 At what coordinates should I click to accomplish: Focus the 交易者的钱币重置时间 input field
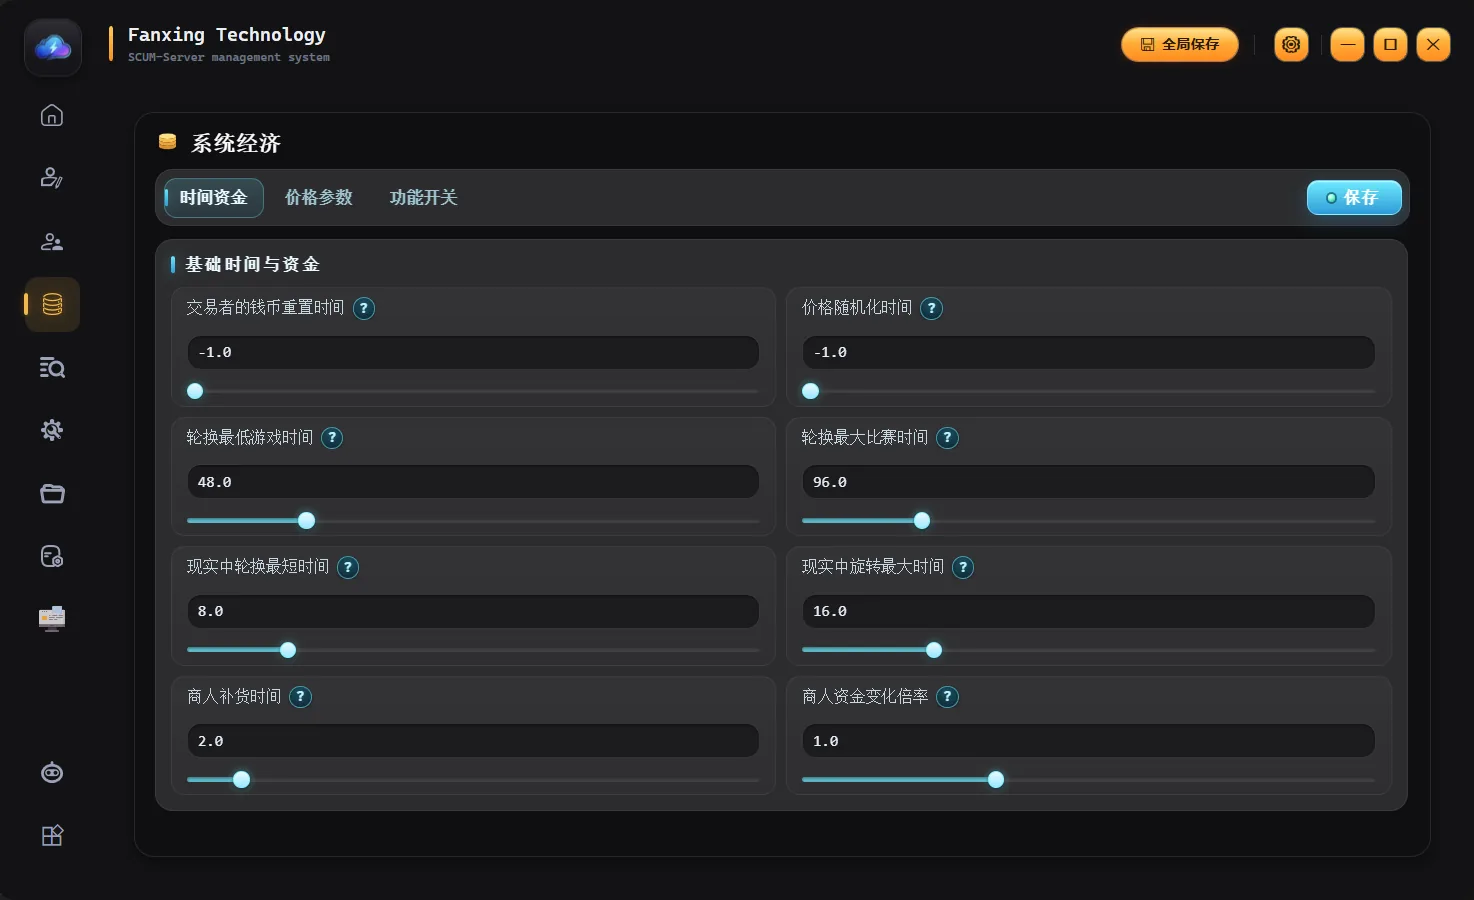pyautogui.click(x=473, y=352)
